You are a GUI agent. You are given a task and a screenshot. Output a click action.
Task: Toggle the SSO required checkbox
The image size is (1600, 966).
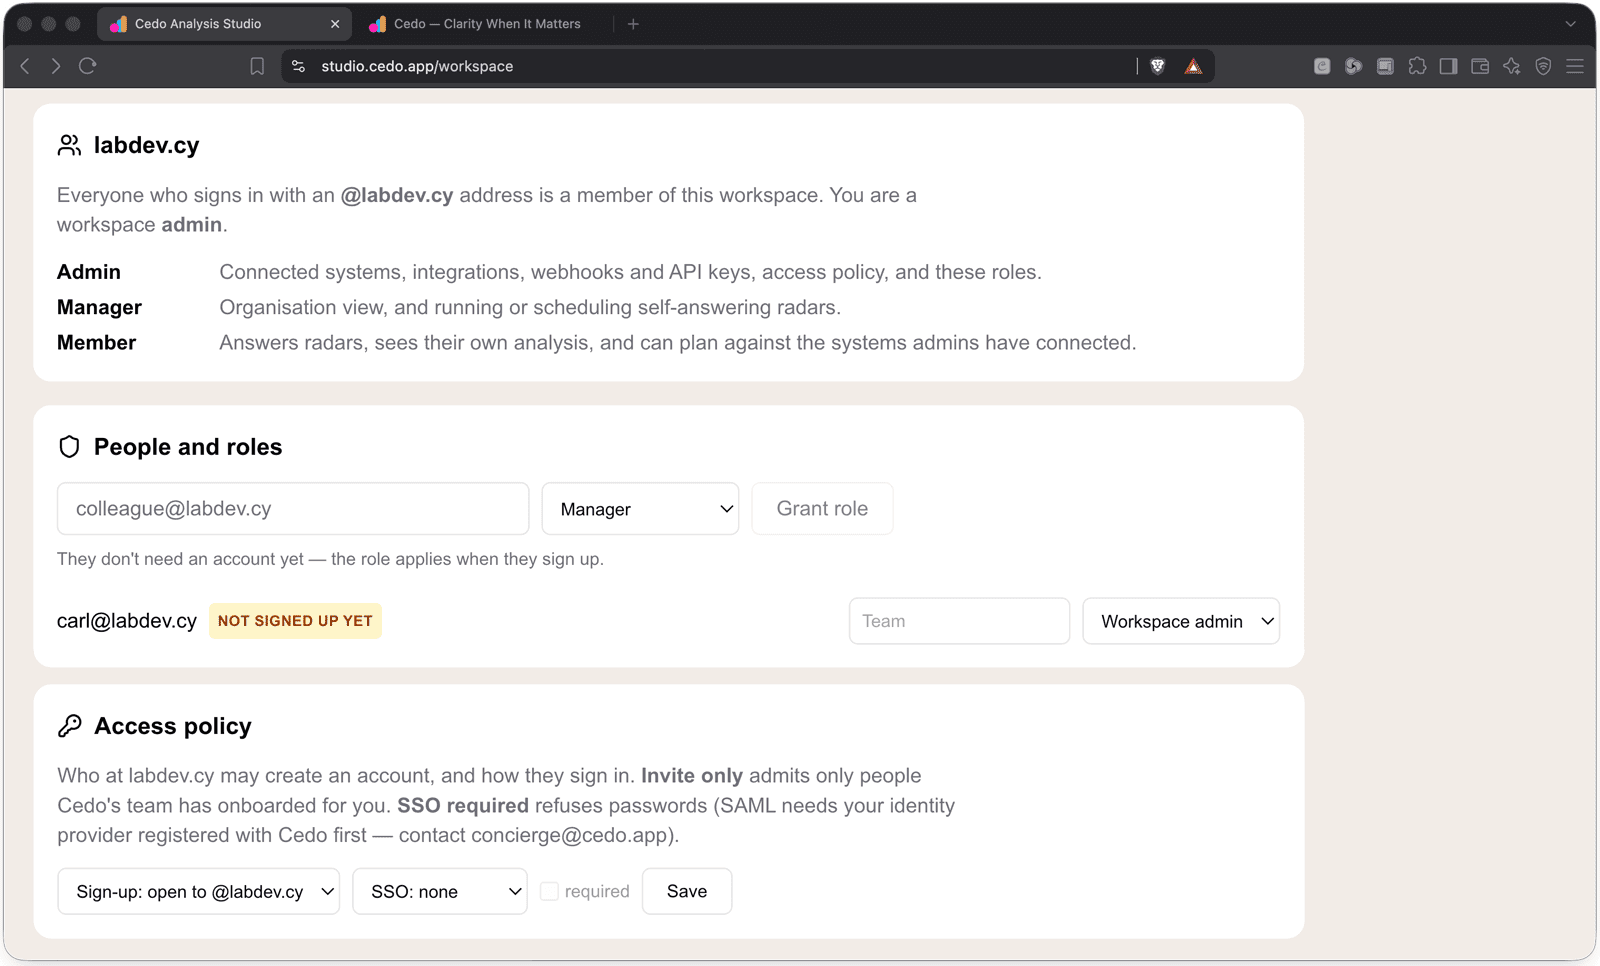click(x=549, y=891)
